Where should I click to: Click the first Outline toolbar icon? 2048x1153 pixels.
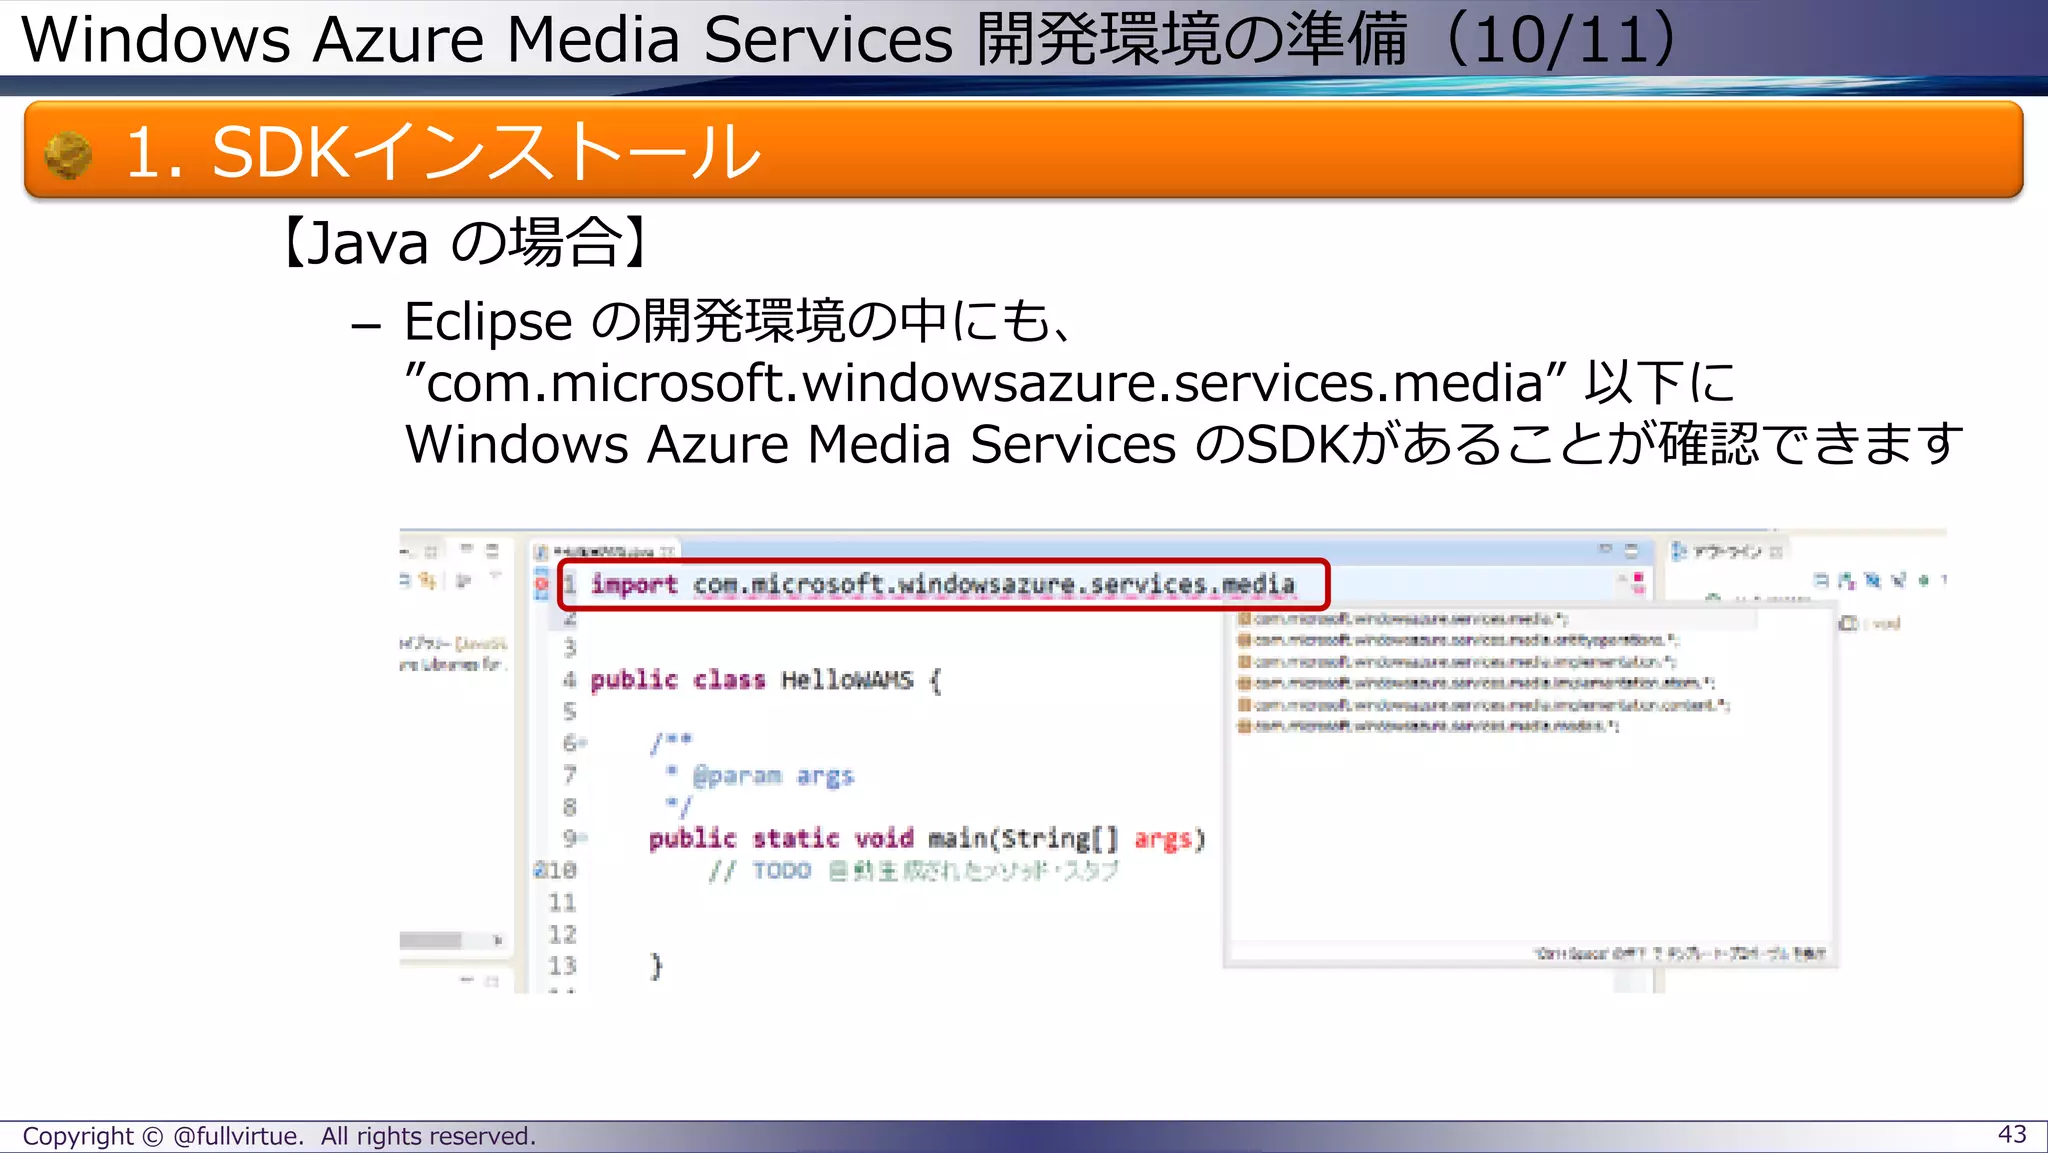point(1820,580)
